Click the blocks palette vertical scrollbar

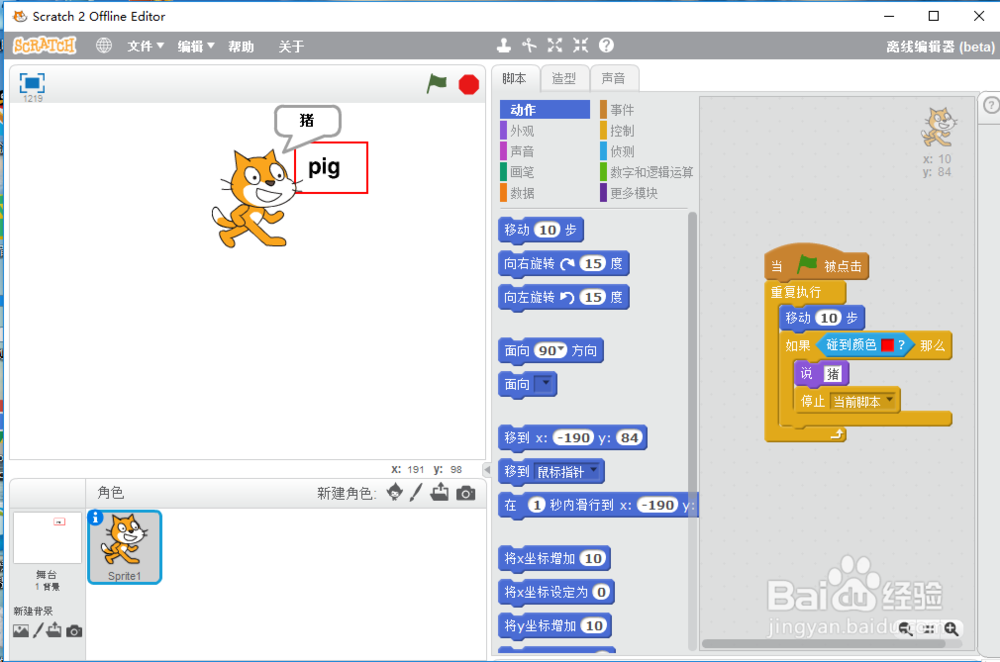click(692, 430)
